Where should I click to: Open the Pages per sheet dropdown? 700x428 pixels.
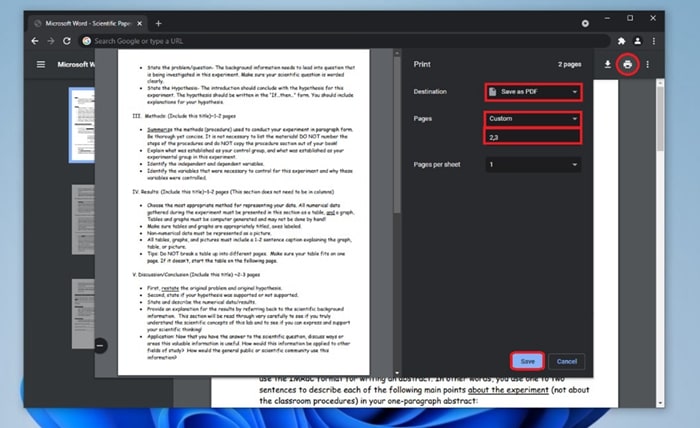click(533, 164)
